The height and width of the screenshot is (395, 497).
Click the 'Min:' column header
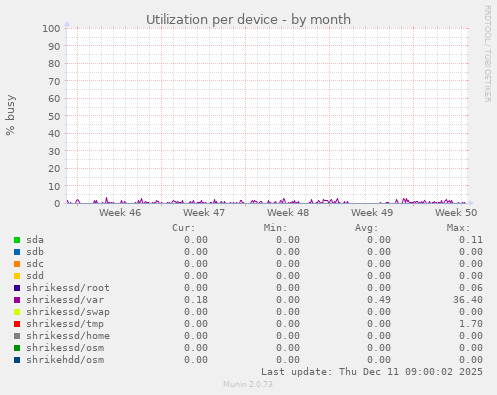(275, 228)
